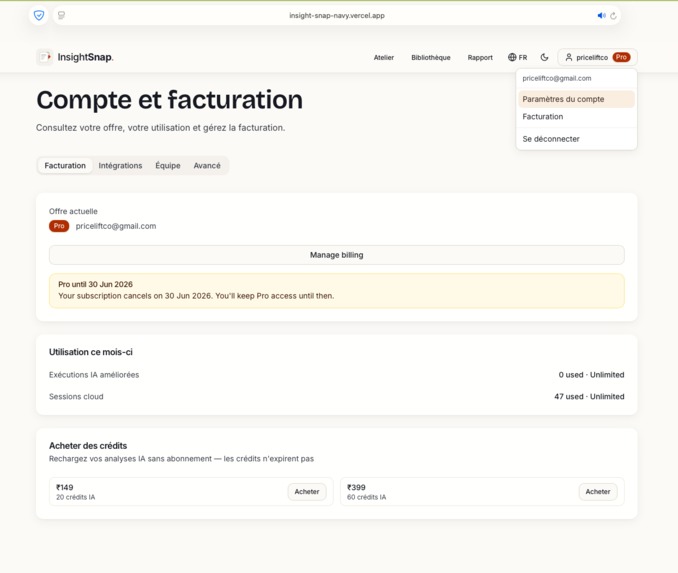Click '0 used · Unlimited' value
The width and height of the screenshot is (678, 573).
click(x=591, y=375)
